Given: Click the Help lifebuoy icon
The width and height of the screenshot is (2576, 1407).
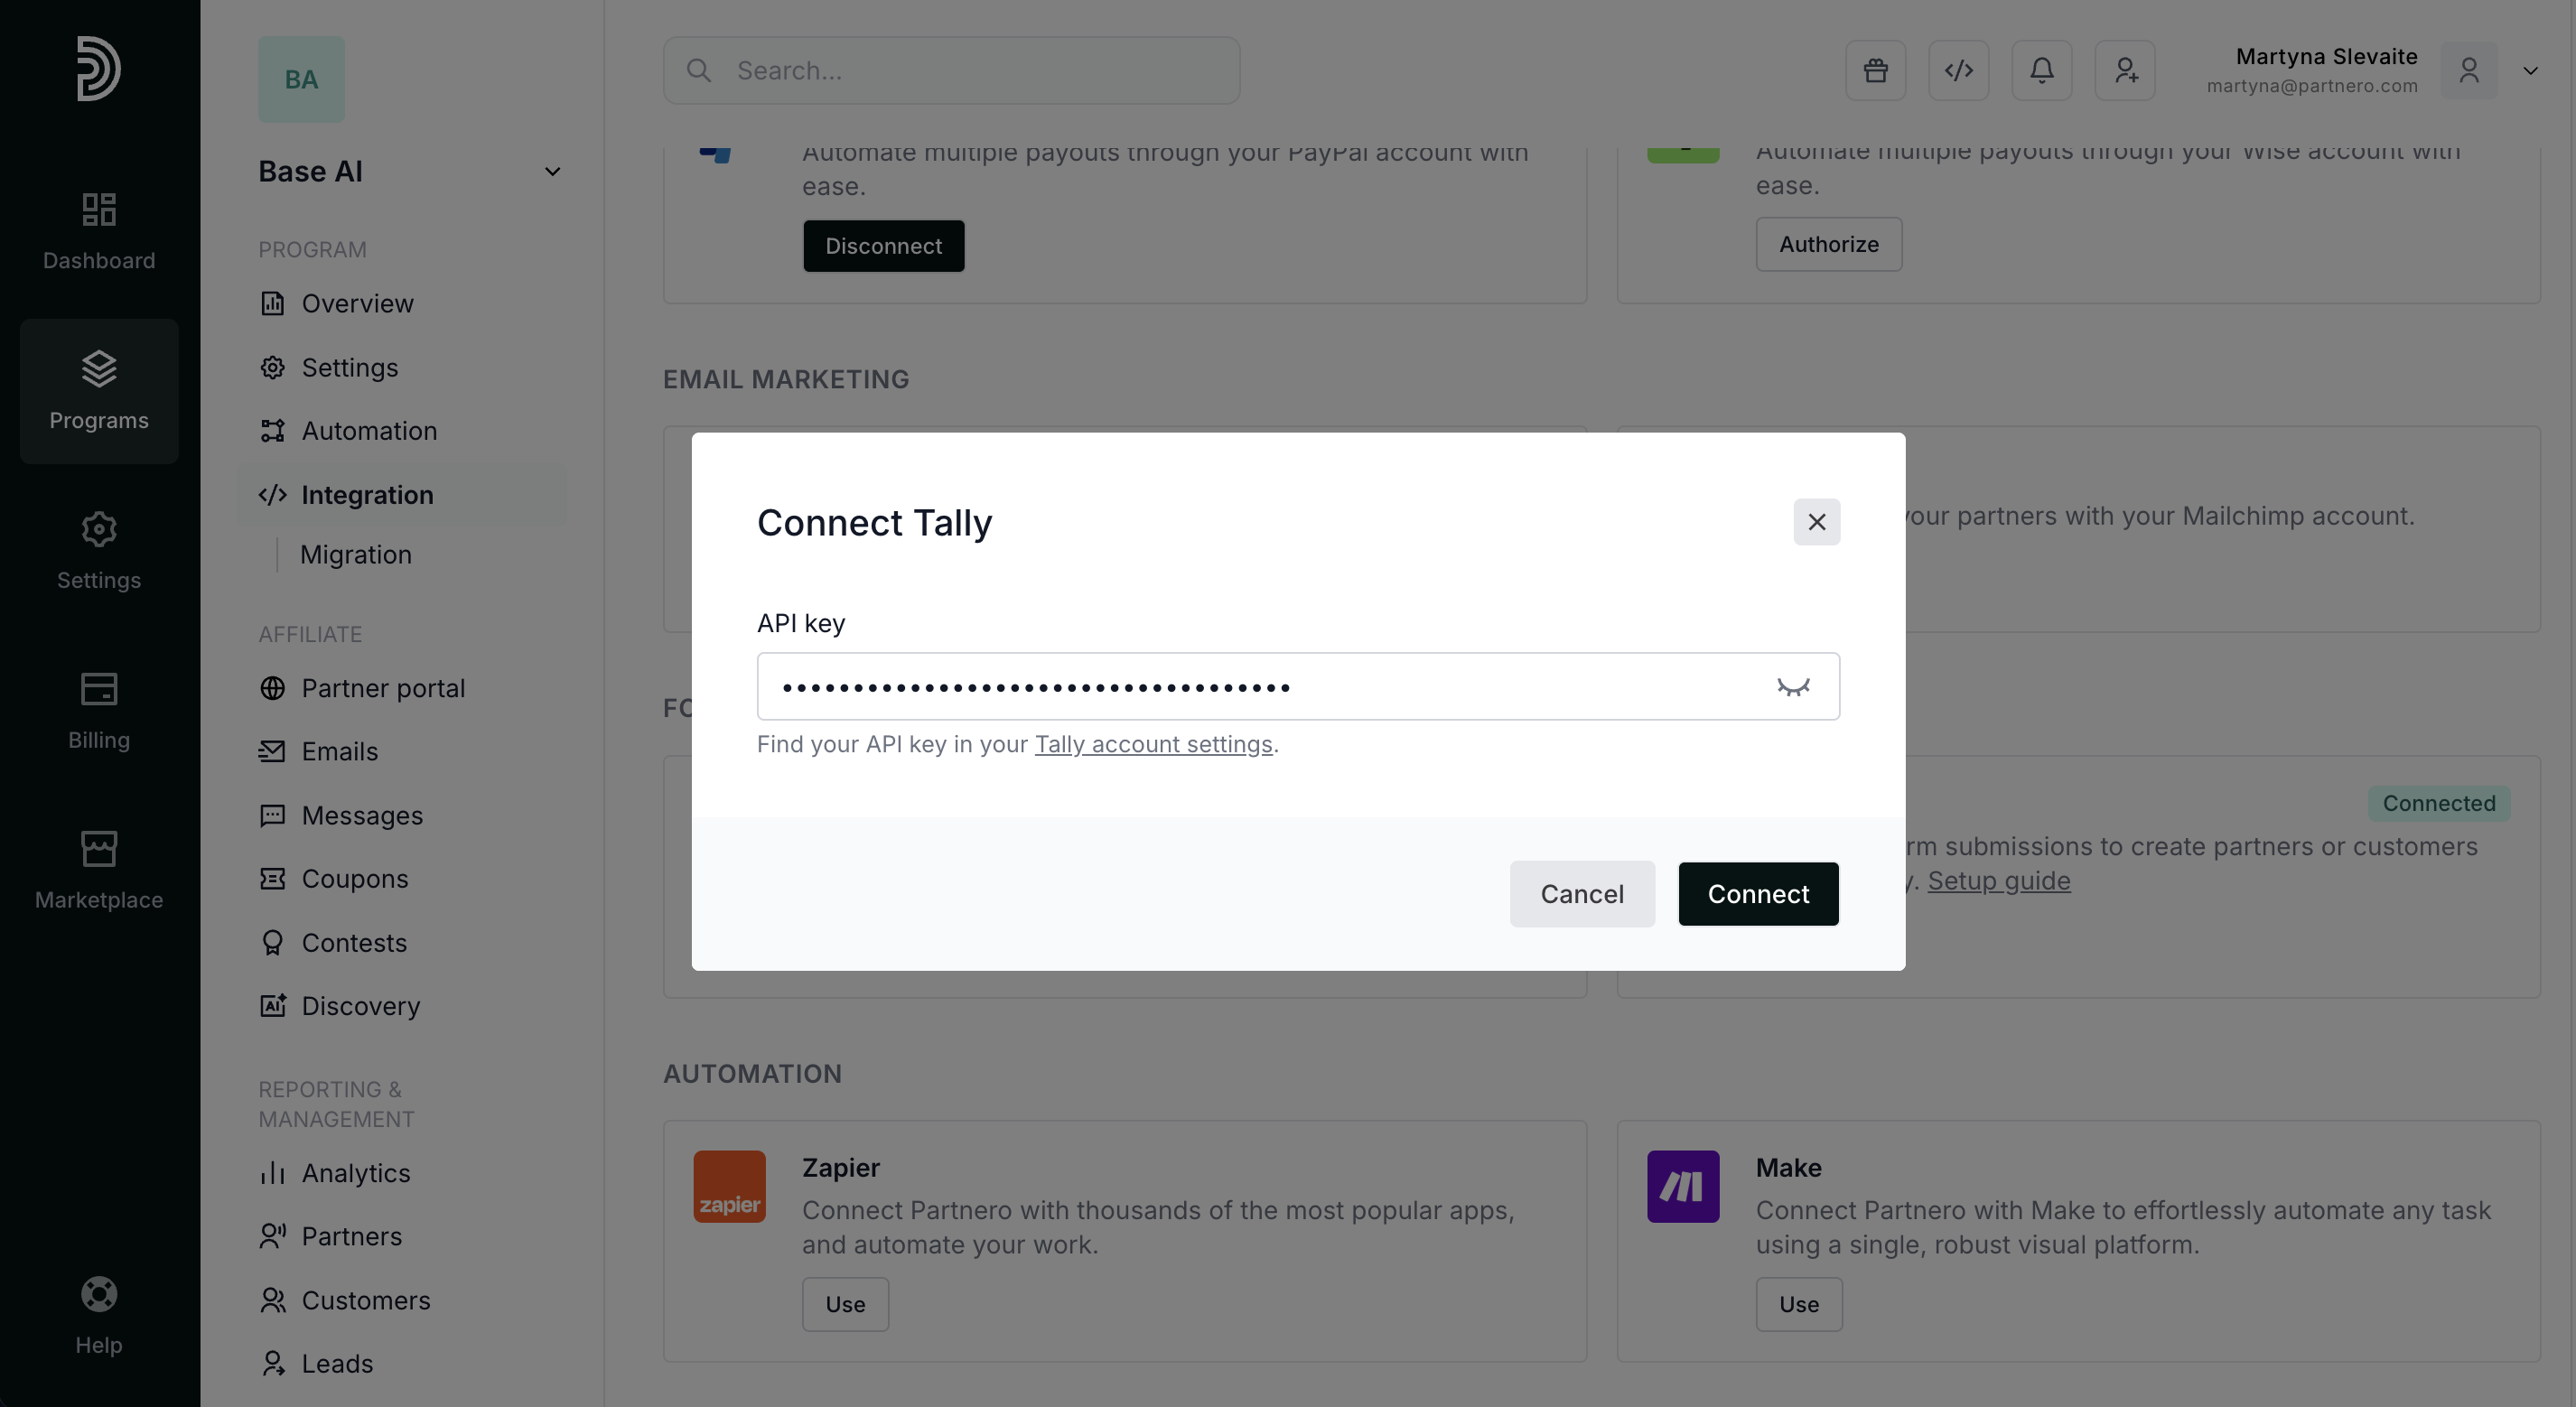Looking at the screenshot, I should coord(99,1295).
